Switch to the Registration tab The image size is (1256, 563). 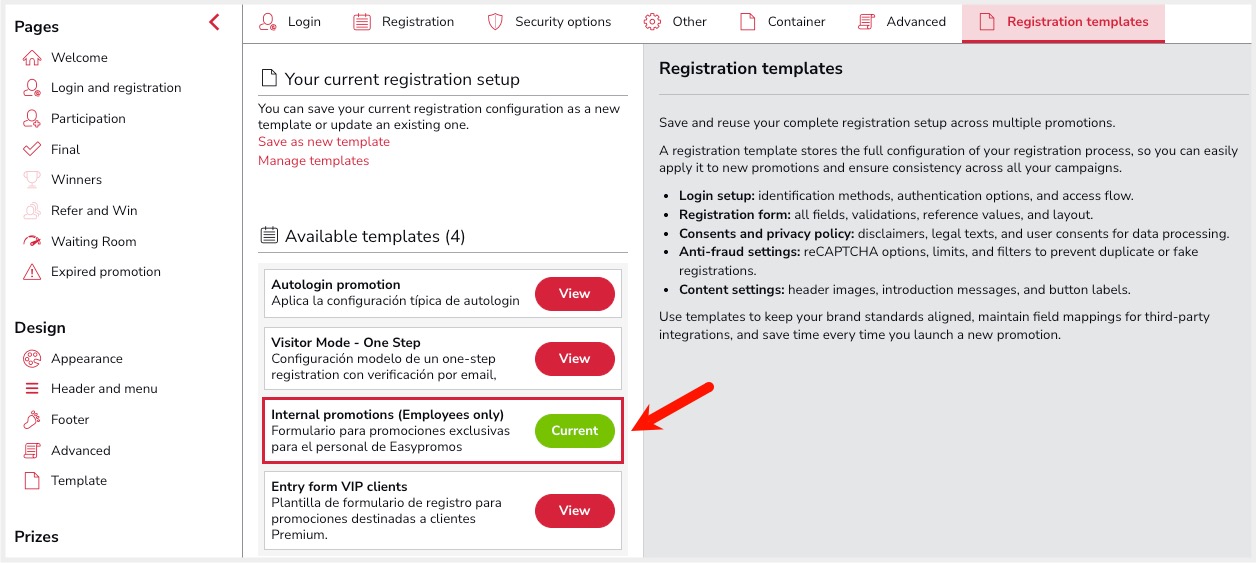(x=404, y=22)
